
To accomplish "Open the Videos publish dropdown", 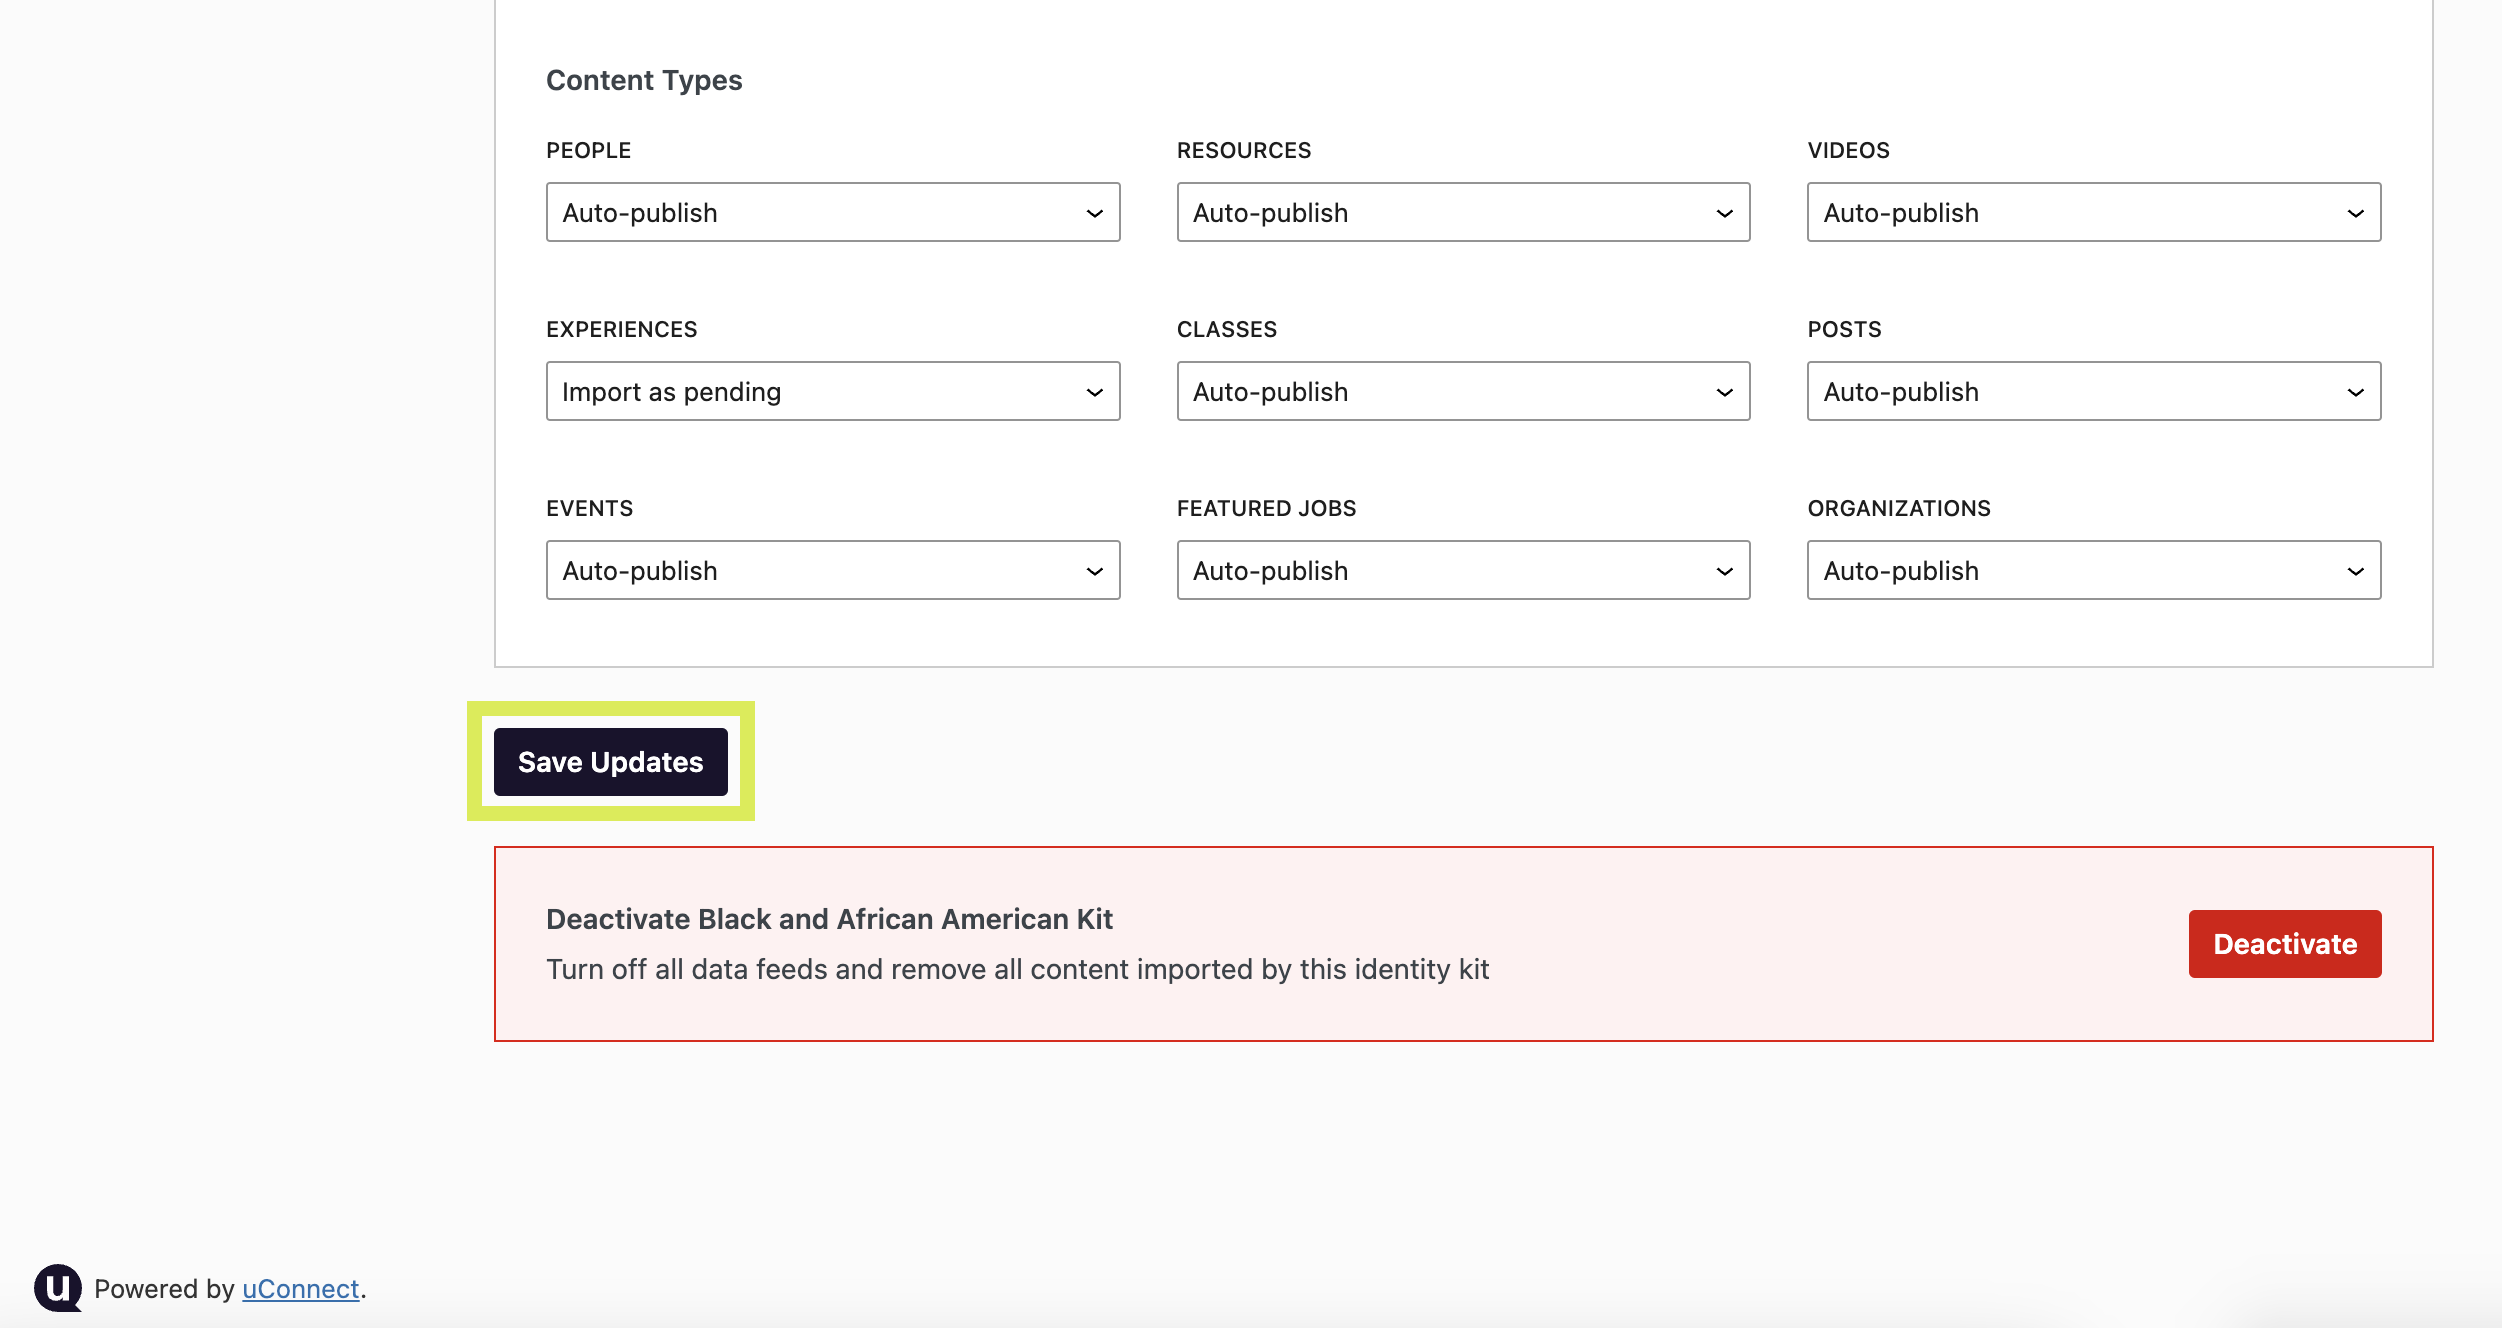I will tap(2092, 212).
